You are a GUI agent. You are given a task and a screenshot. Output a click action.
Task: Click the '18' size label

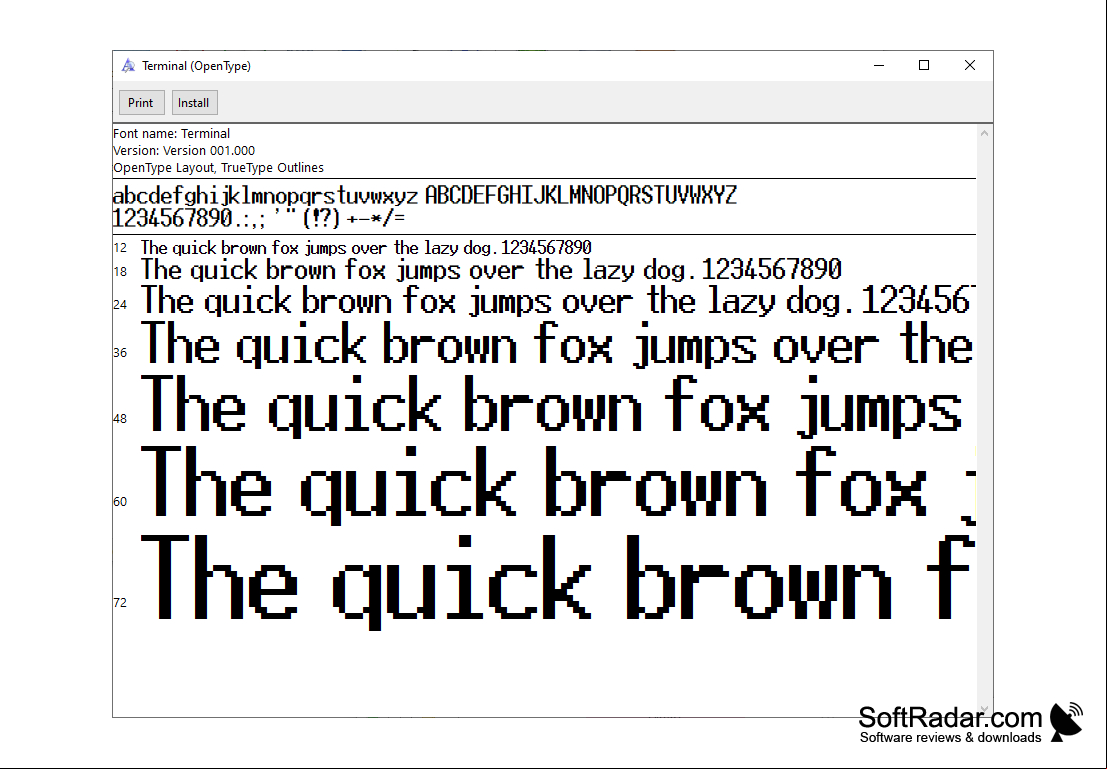(120, 271)
